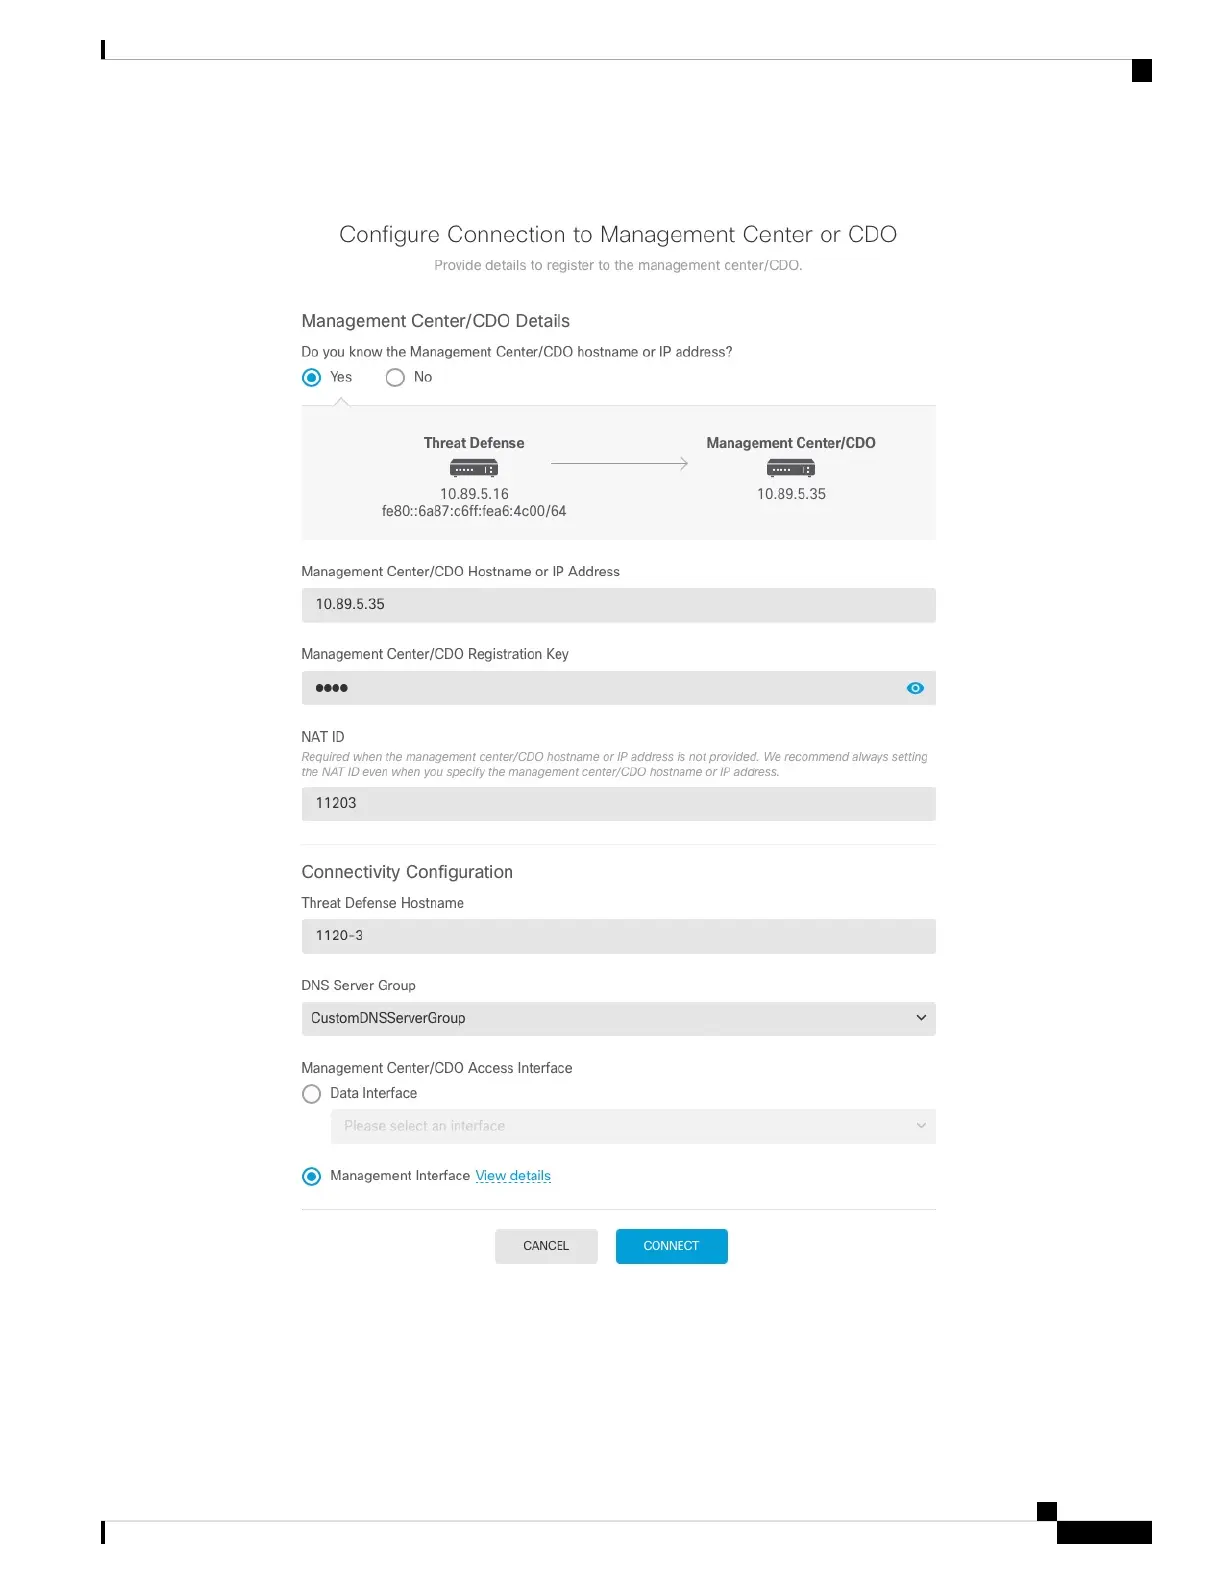Select the Yes radio button
Viewport: 1224px width, 1584px height.
click(312, 377)
